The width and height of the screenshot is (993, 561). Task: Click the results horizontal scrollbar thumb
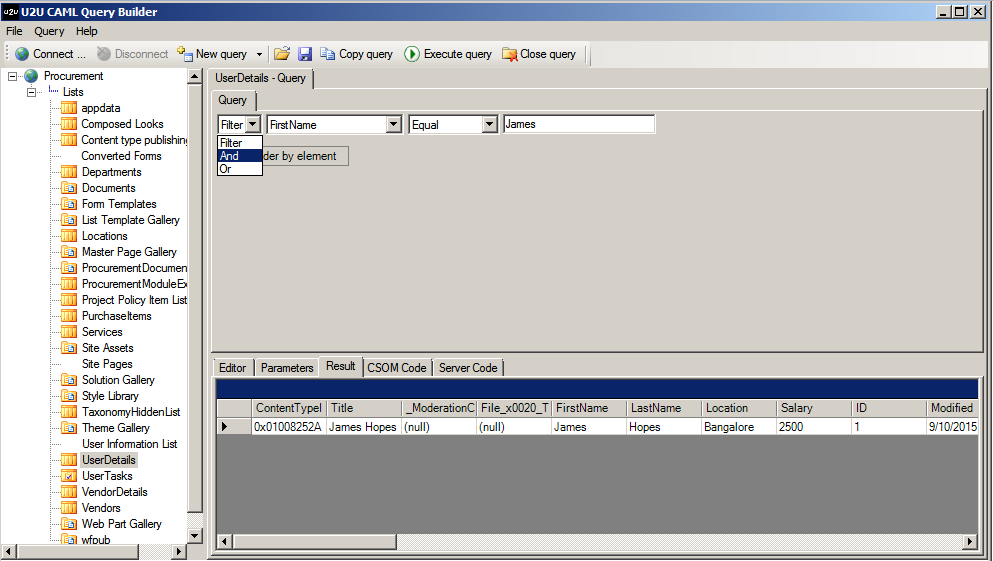[315, 541]
